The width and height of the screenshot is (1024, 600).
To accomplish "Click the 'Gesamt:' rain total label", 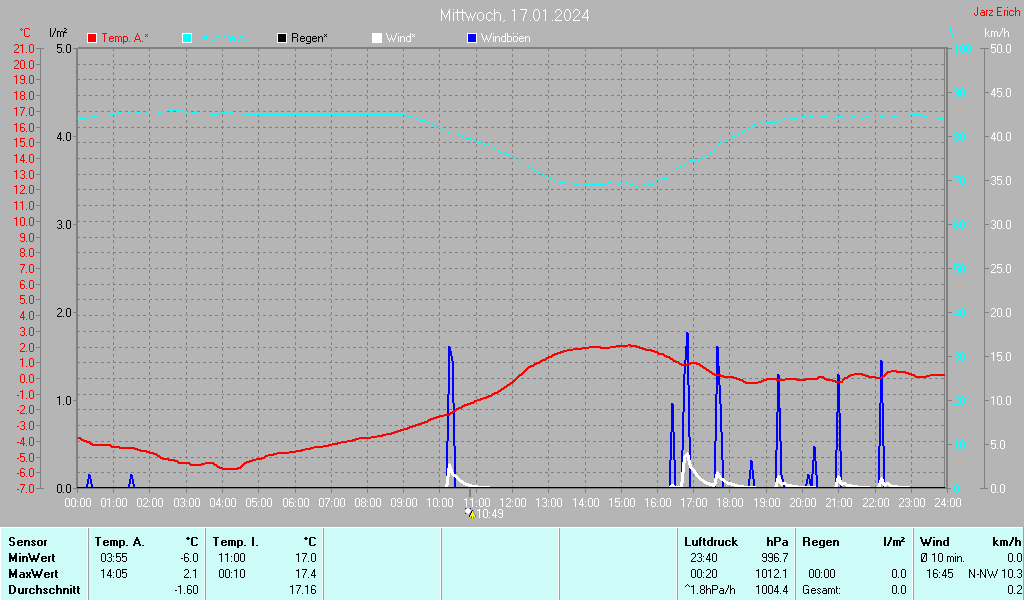I will click(822, 590).
